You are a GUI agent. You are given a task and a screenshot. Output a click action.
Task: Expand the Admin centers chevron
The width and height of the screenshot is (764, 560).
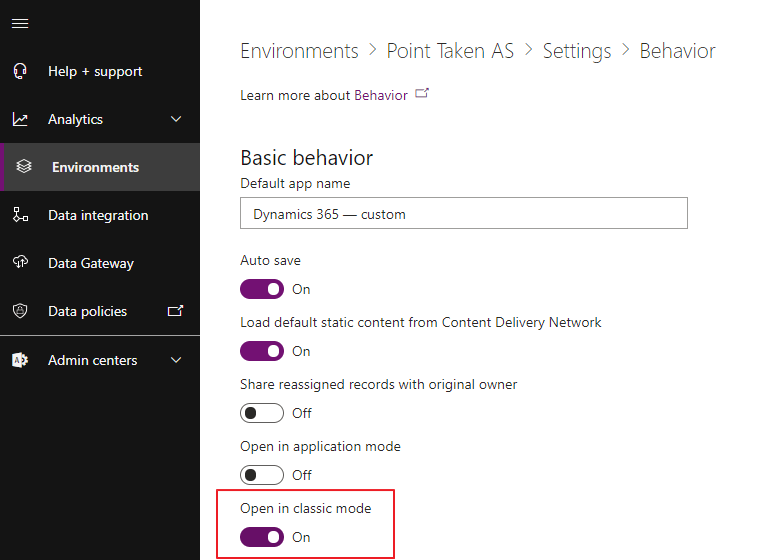tap(176, 360)
